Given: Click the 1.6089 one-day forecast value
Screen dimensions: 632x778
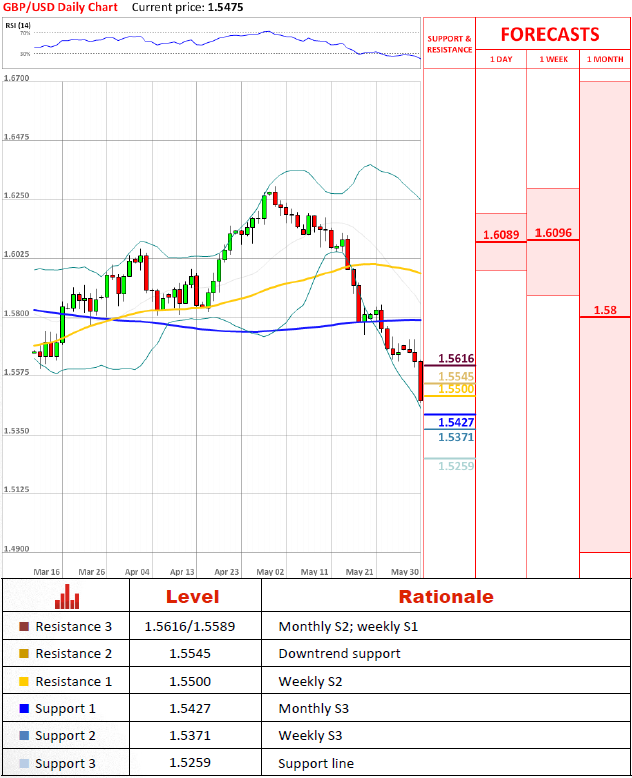Looking at the screenshot, I should 501,234.
